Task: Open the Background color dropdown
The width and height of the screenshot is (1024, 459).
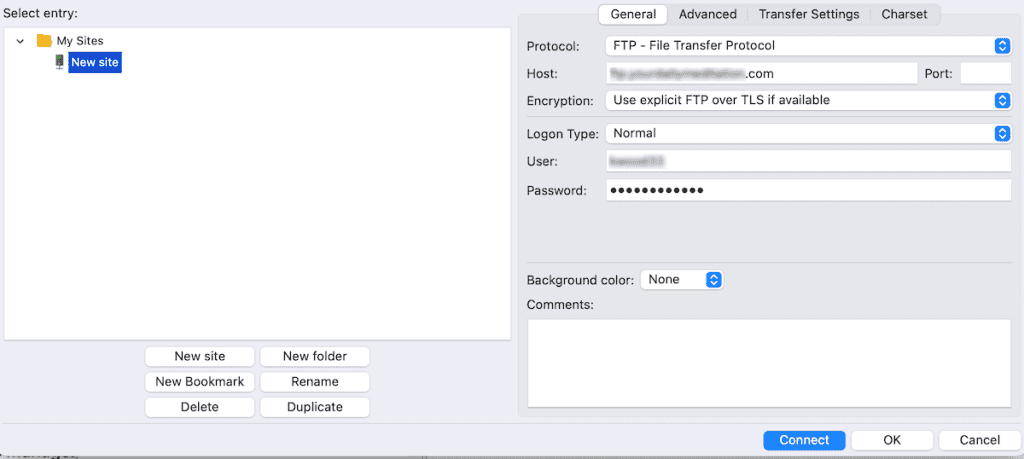Action: click(x=682, y=279)
